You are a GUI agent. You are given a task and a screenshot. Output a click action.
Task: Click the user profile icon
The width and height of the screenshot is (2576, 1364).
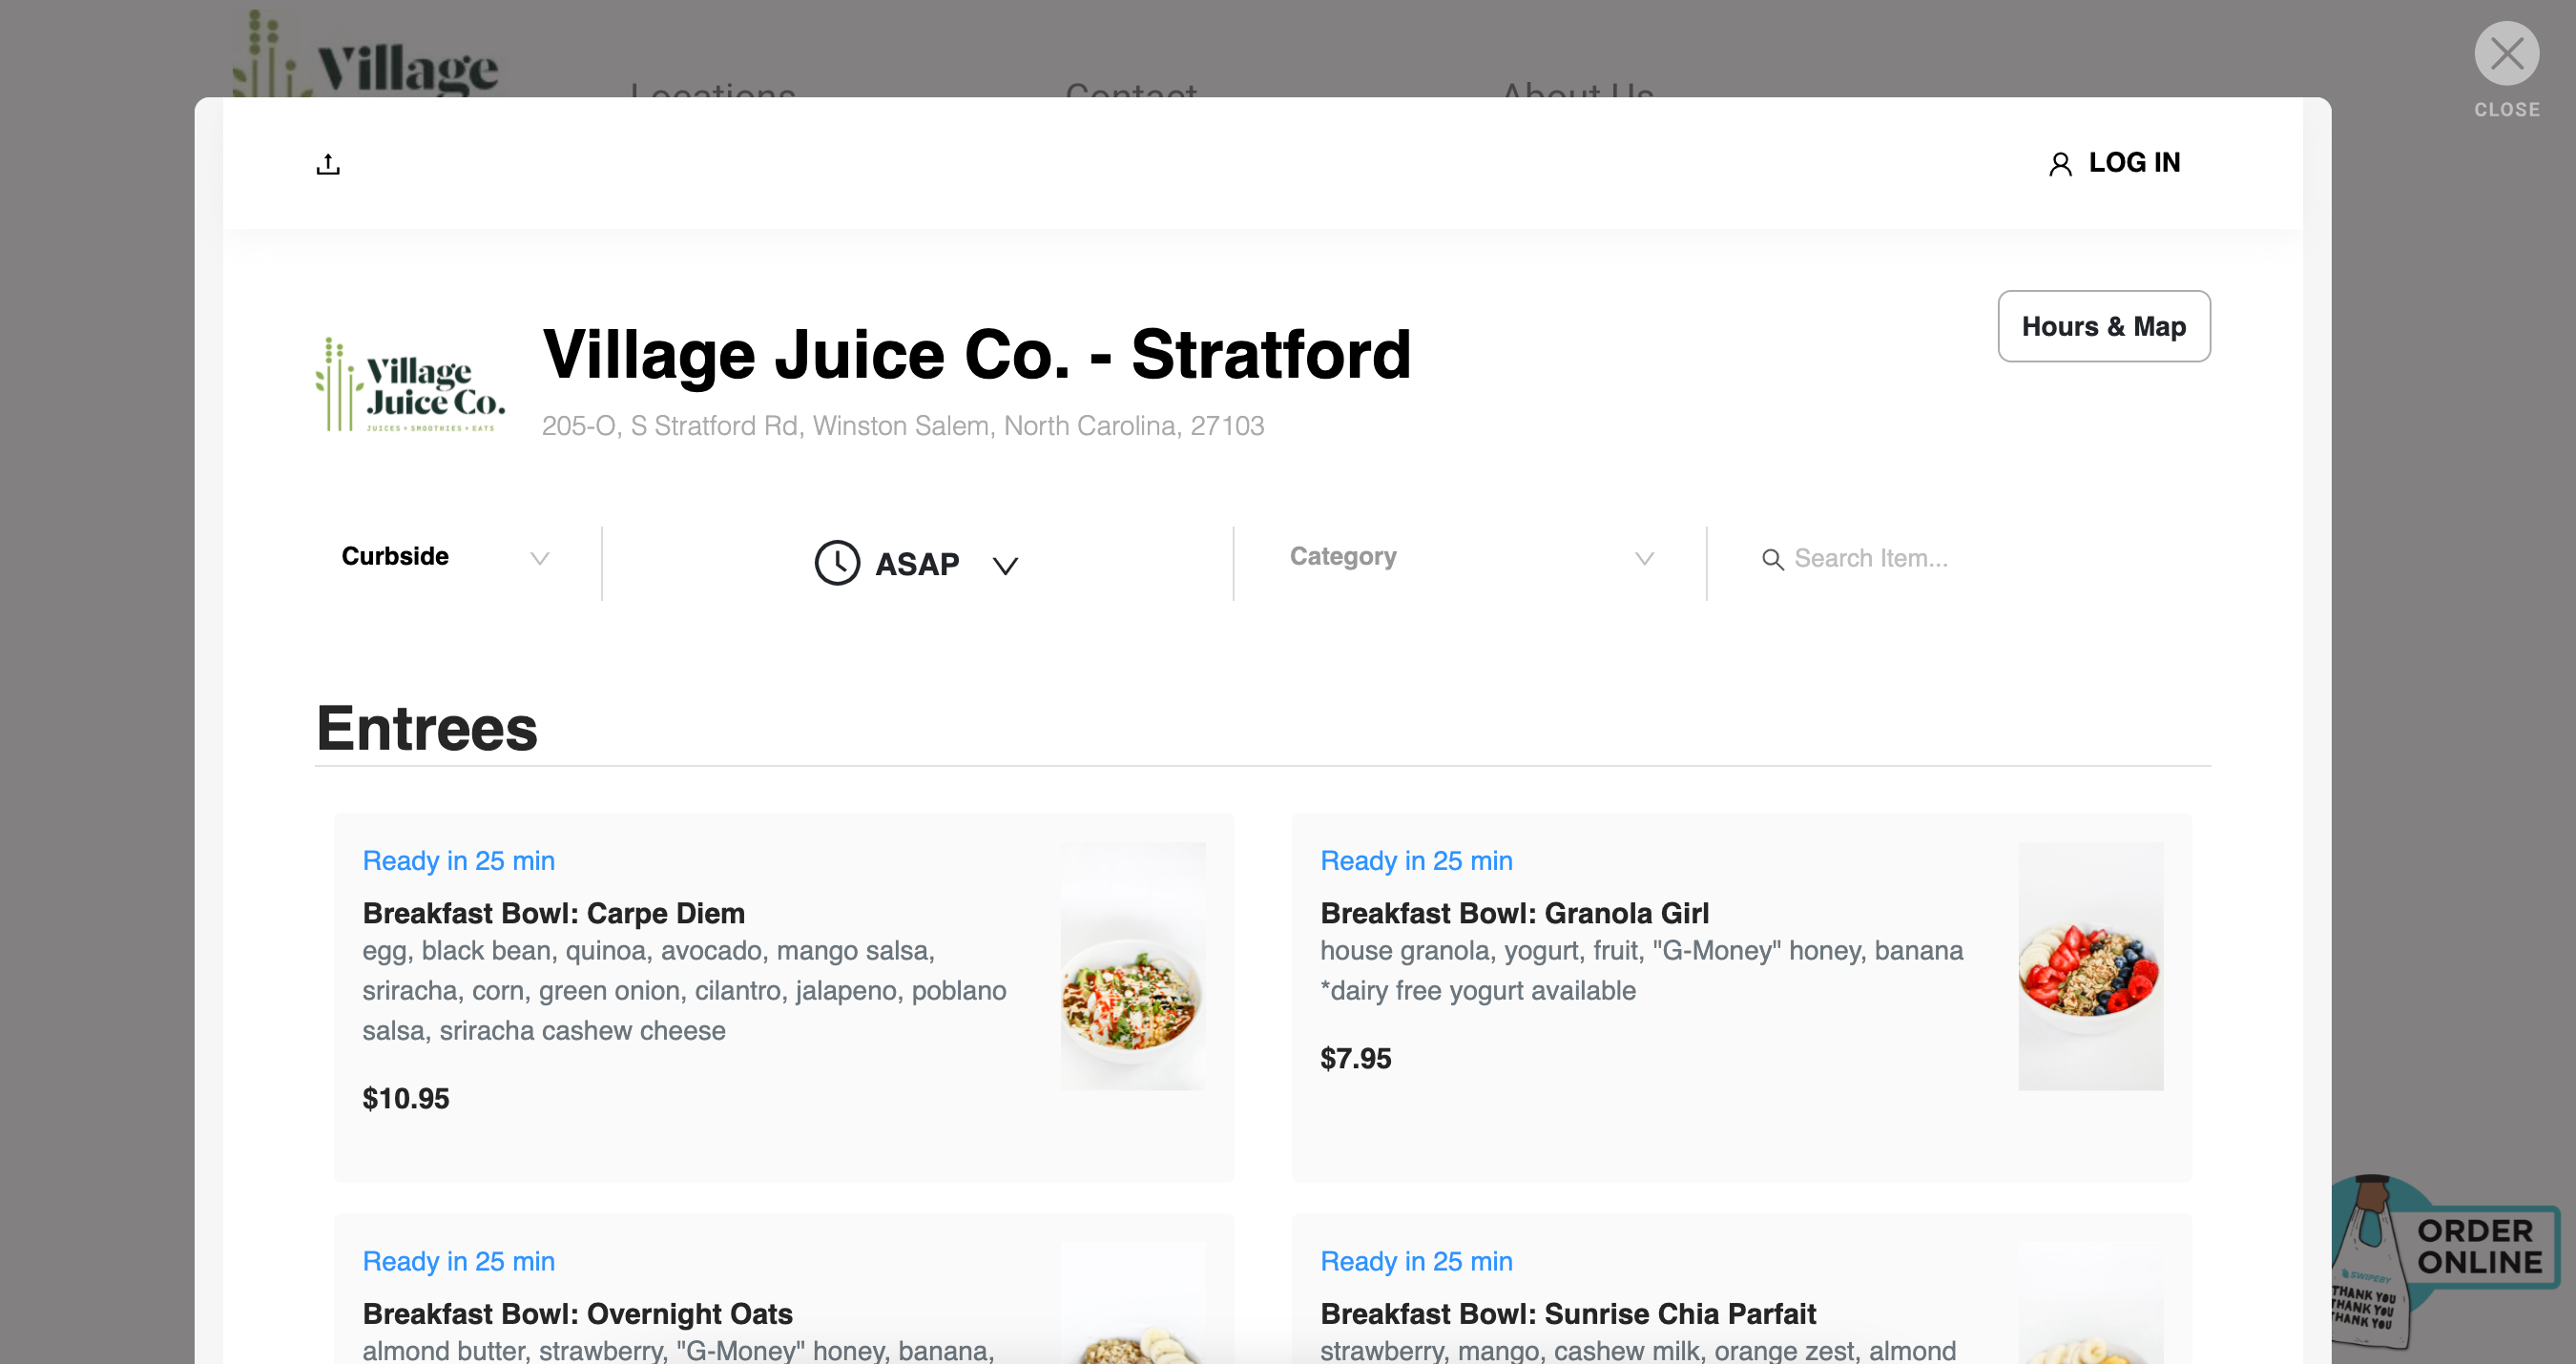[2060, 164]
